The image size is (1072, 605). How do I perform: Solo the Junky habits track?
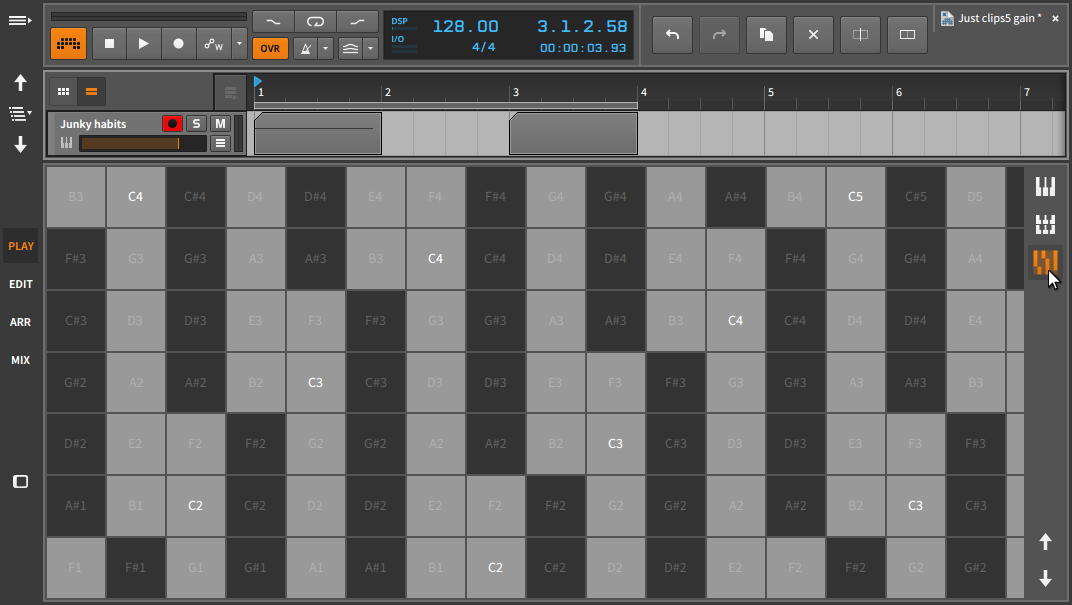[196, 123]
